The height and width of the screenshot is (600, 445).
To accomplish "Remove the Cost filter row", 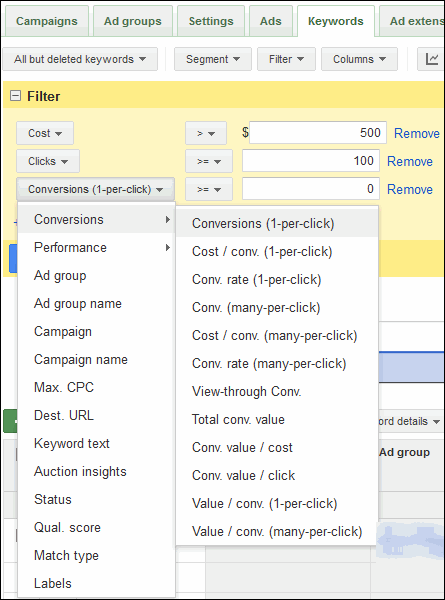I will point(417,134).
